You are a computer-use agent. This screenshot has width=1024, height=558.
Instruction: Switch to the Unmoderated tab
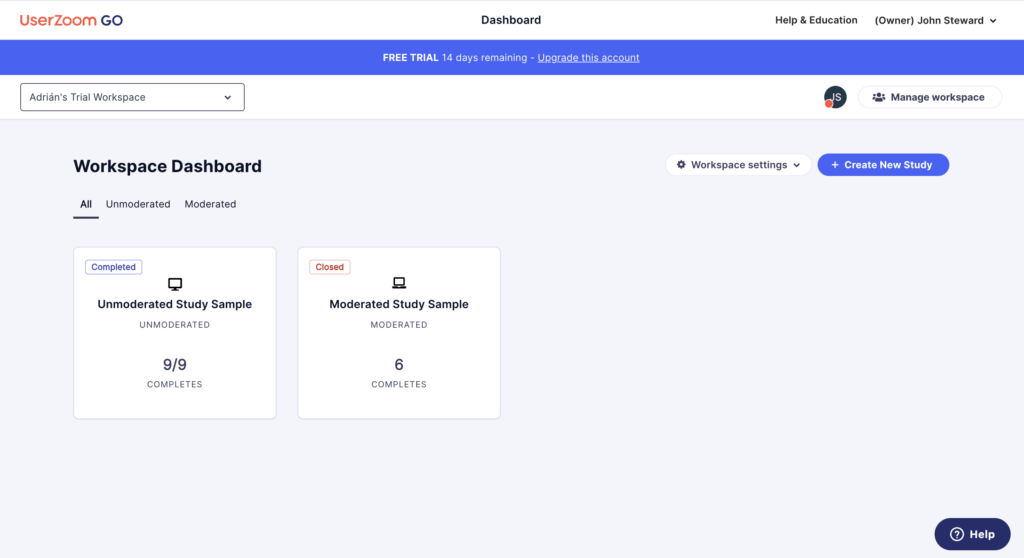(x=138, y=204)
